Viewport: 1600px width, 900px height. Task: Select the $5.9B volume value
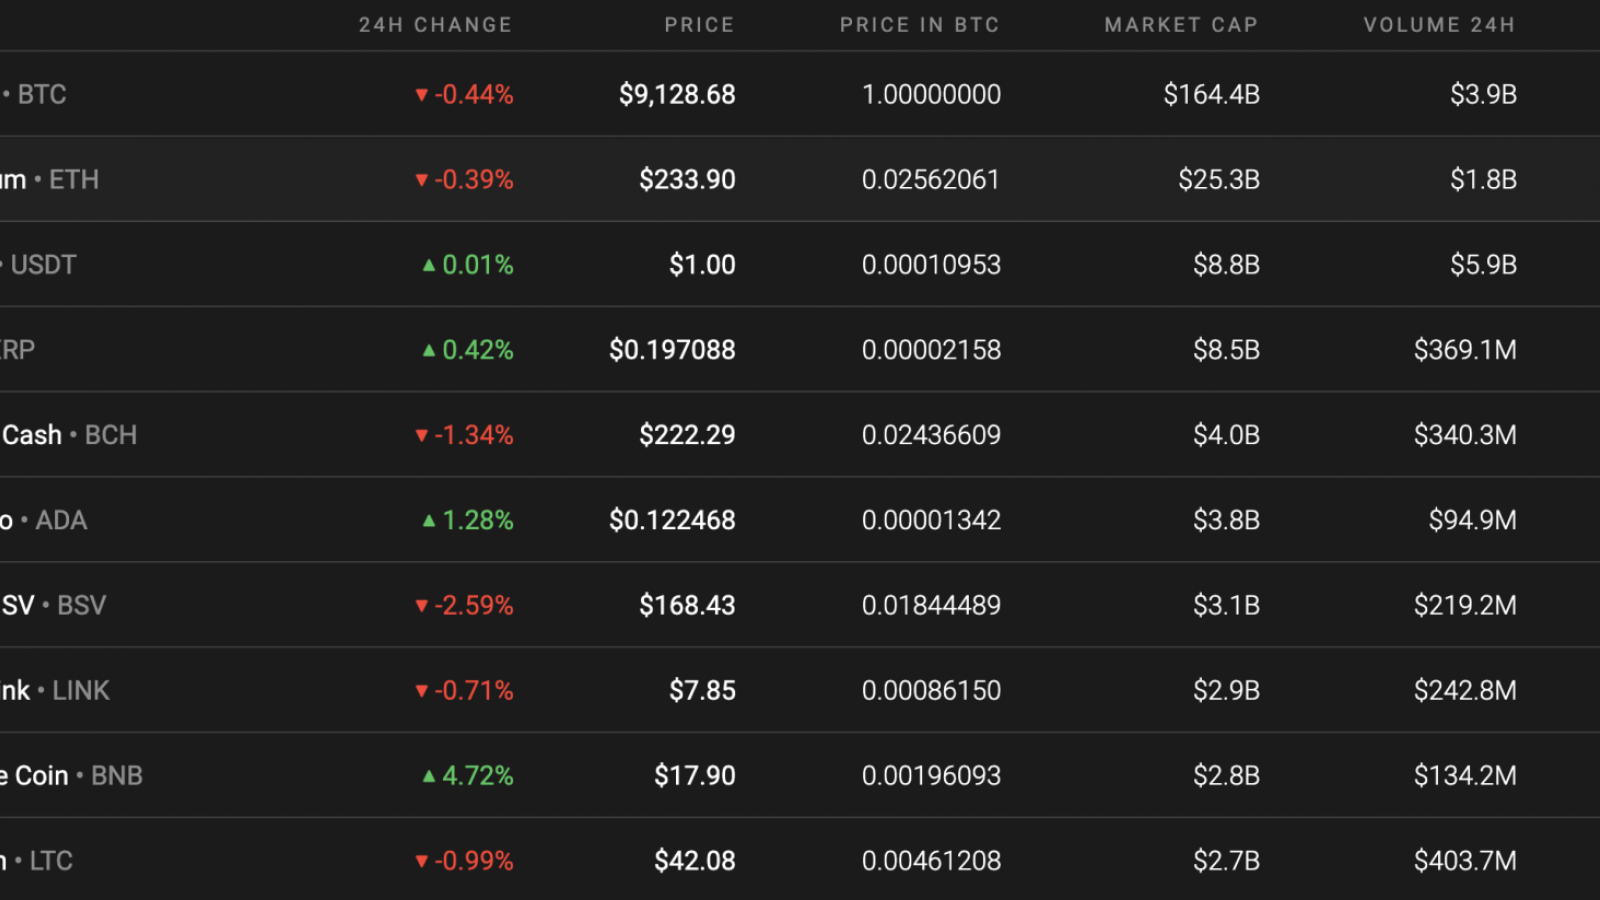point(1484,264)
